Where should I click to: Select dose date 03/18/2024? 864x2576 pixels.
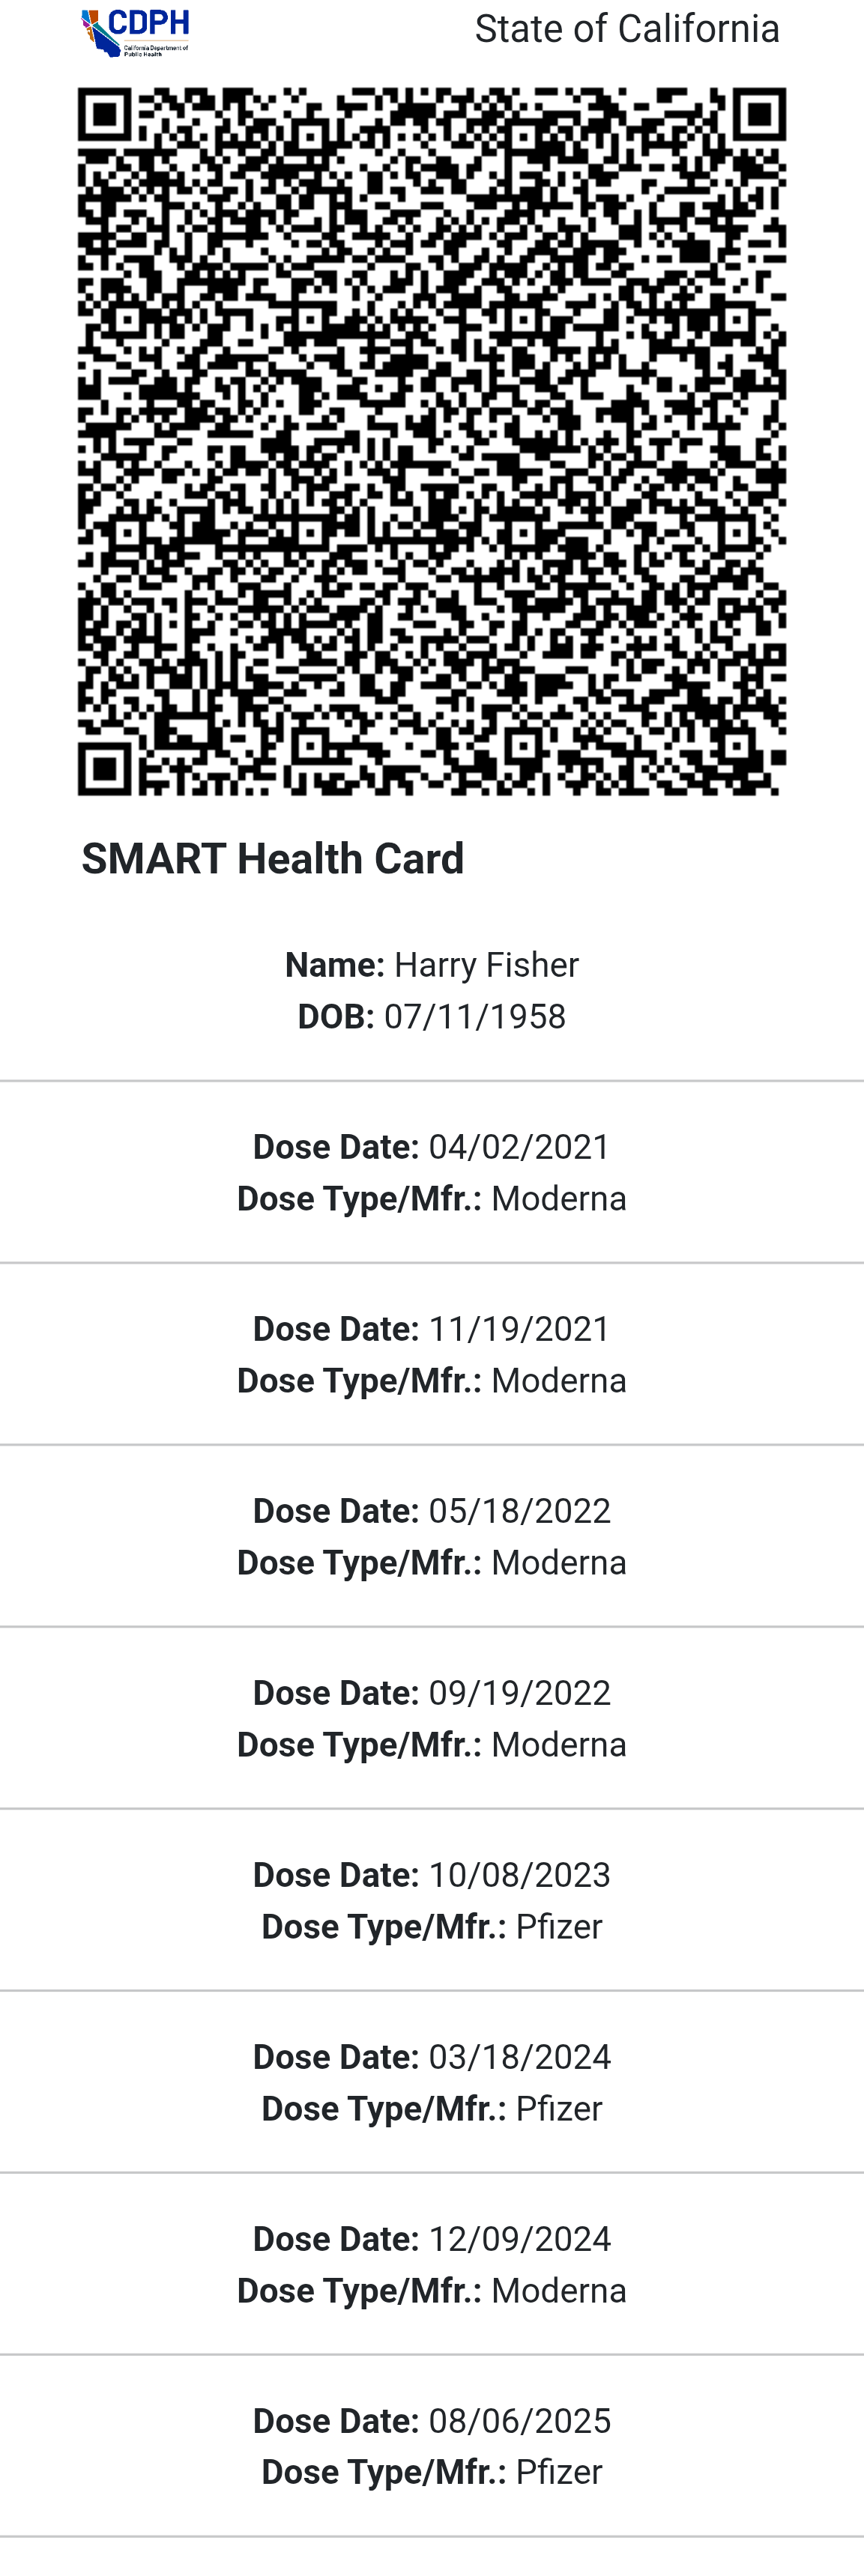(519, 2057)
